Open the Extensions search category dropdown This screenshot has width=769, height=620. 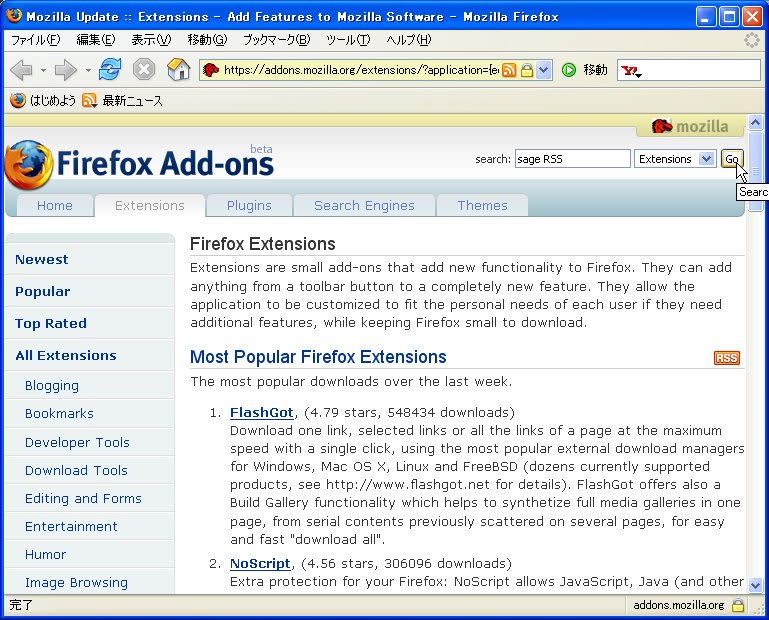point(675,159)
